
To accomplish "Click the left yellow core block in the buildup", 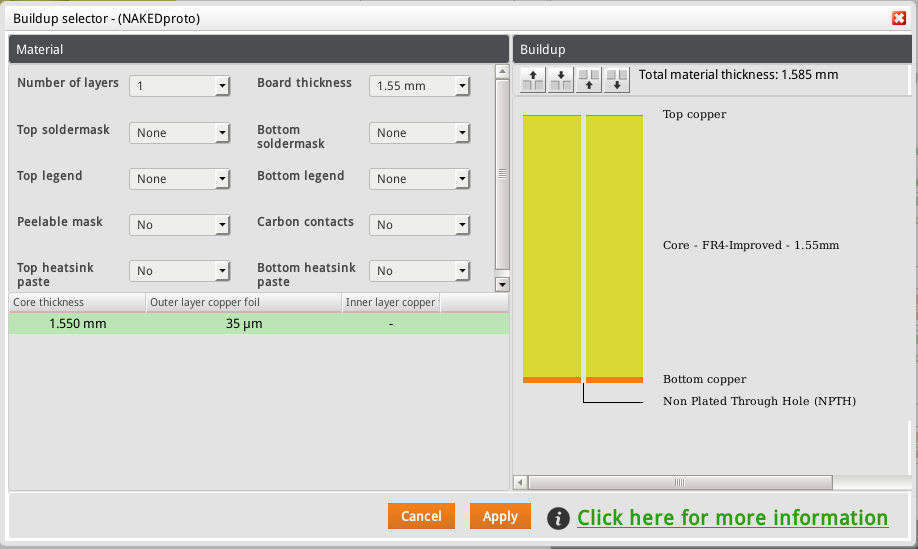I will [552, 247].
